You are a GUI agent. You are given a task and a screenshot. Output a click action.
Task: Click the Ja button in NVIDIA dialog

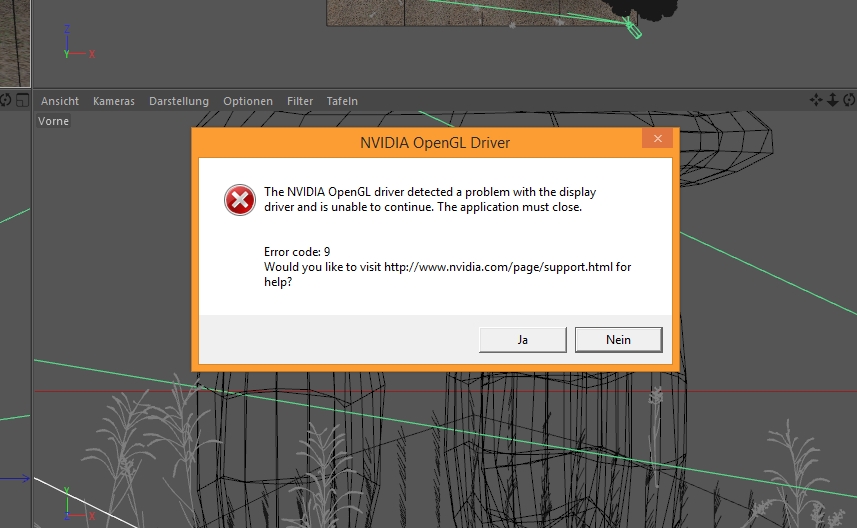pos(523,340)
